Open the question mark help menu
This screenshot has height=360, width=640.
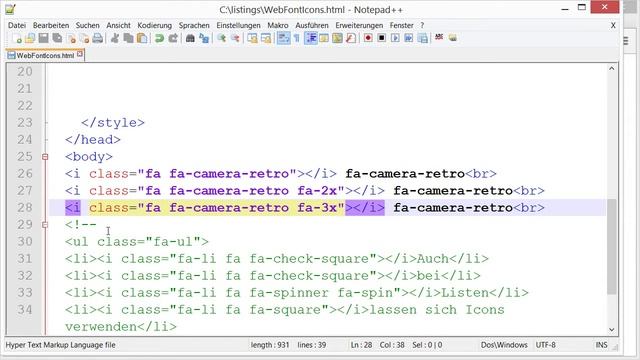point(422,25)
